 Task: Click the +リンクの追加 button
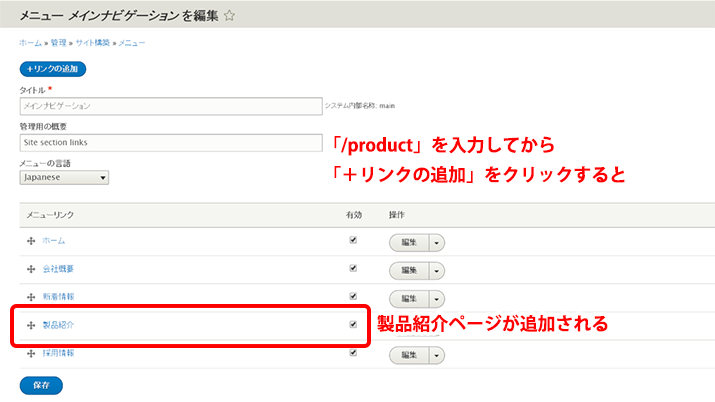tap(53, 69)
